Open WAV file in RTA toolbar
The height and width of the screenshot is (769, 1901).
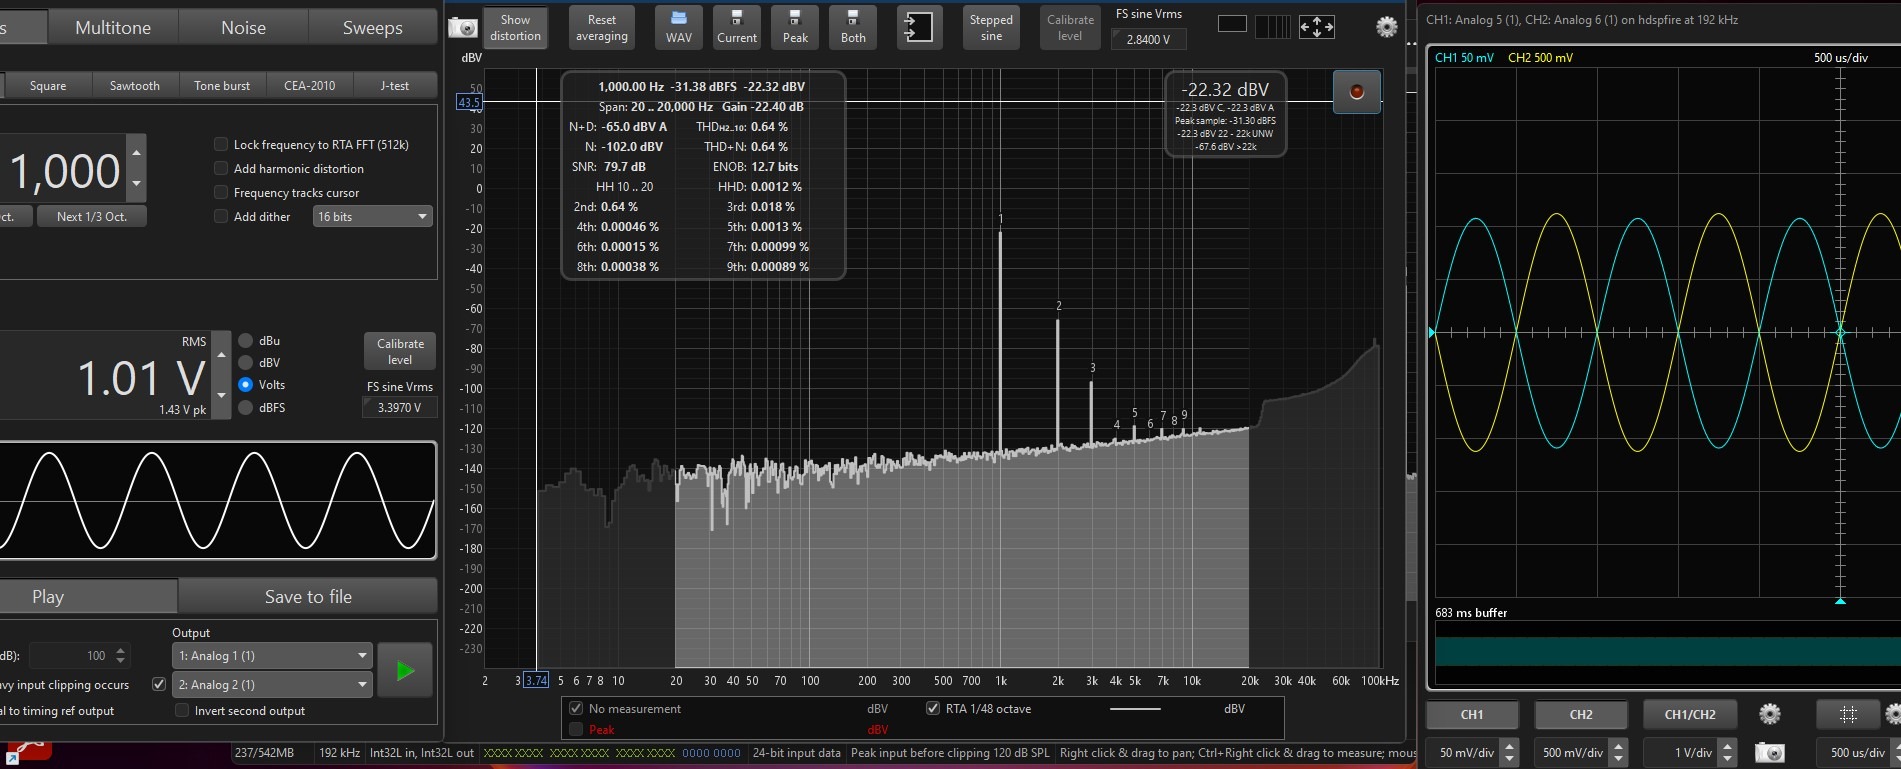tap(679, 28)
